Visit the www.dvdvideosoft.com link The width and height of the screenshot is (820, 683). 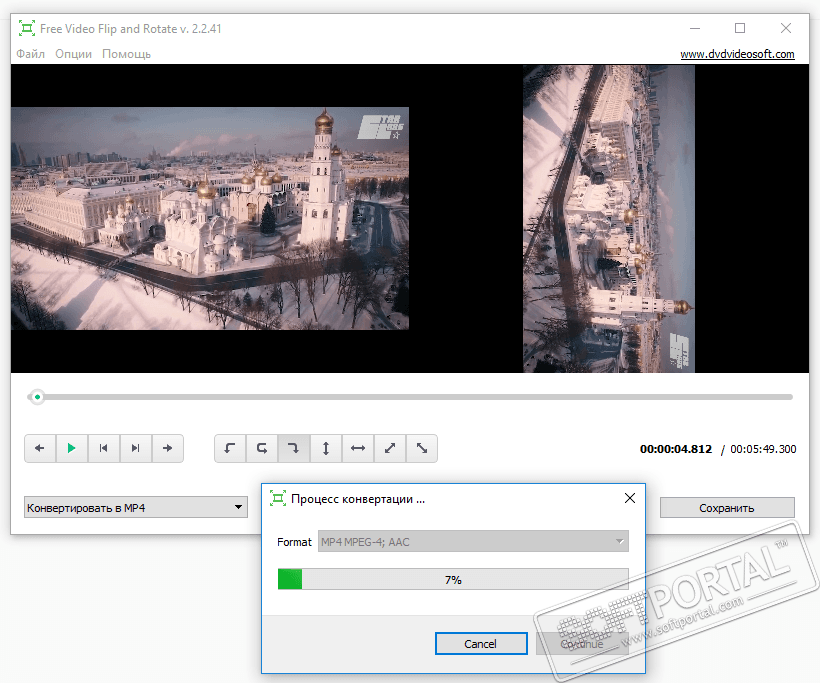click(x=737, y=54)
